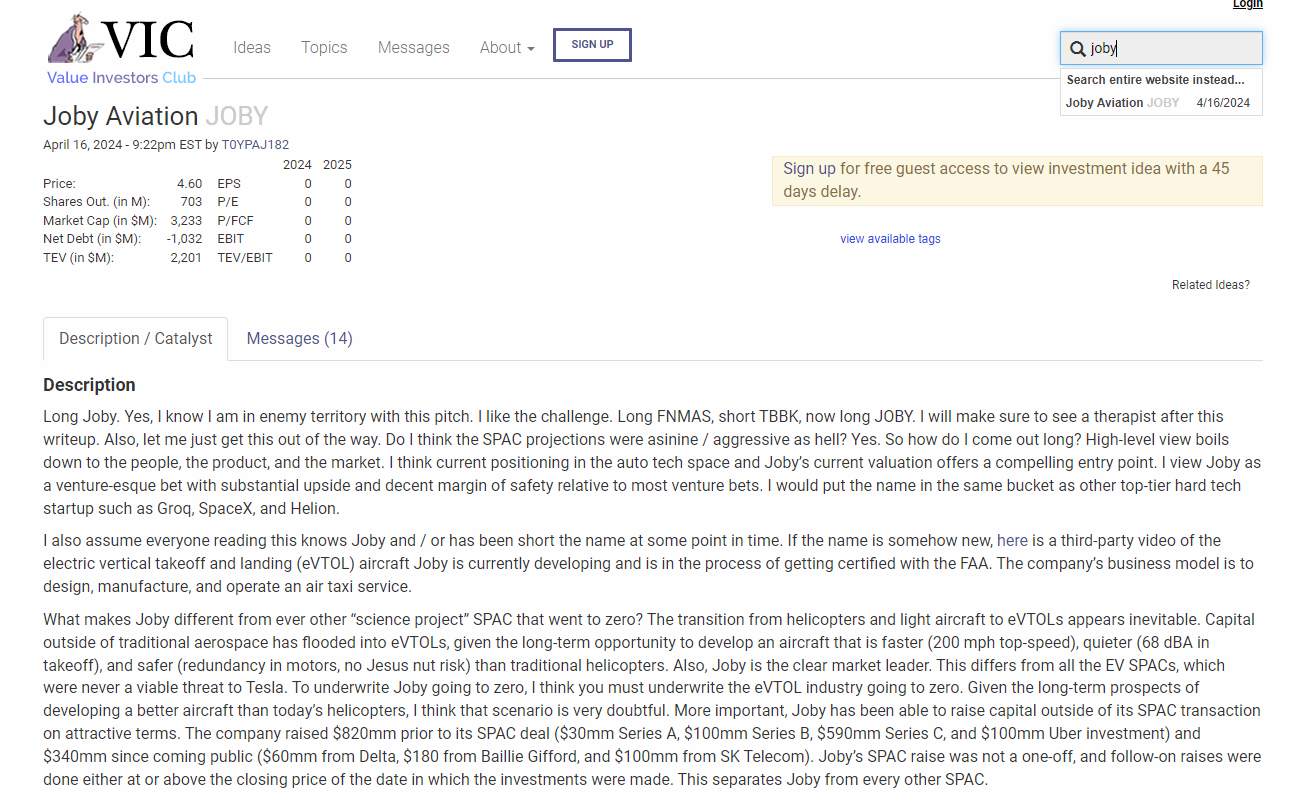Click the Login link
The height and width of the screenshot is (810, 1304).
point(1247,5)
